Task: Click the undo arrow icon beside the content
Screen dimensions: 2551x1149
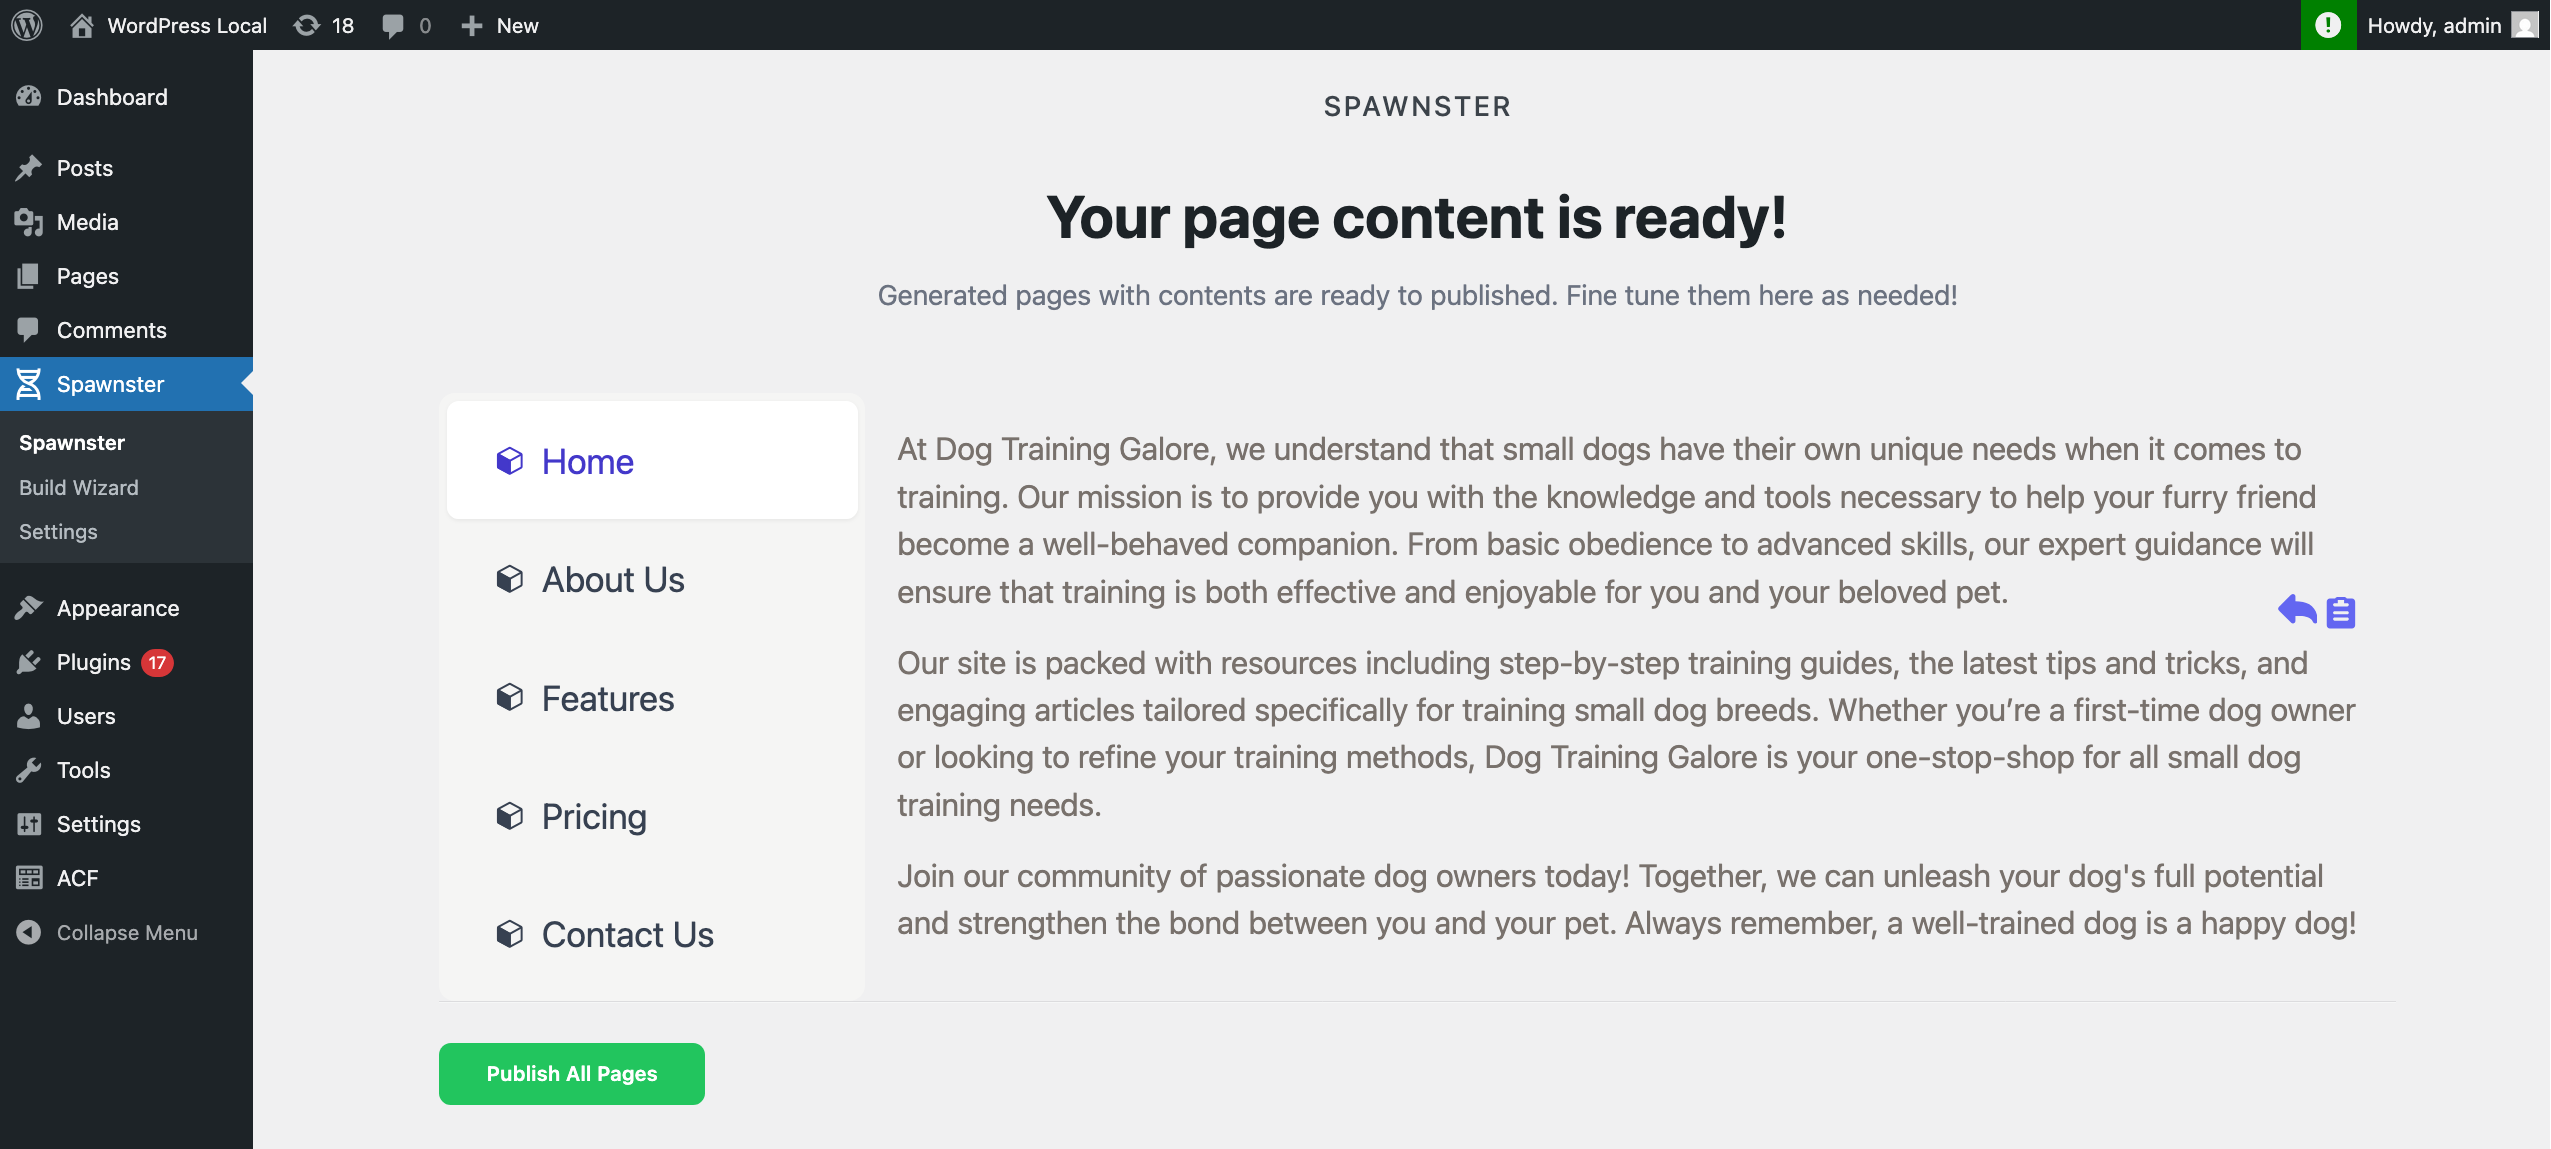Action: [x=2297, y=609]
